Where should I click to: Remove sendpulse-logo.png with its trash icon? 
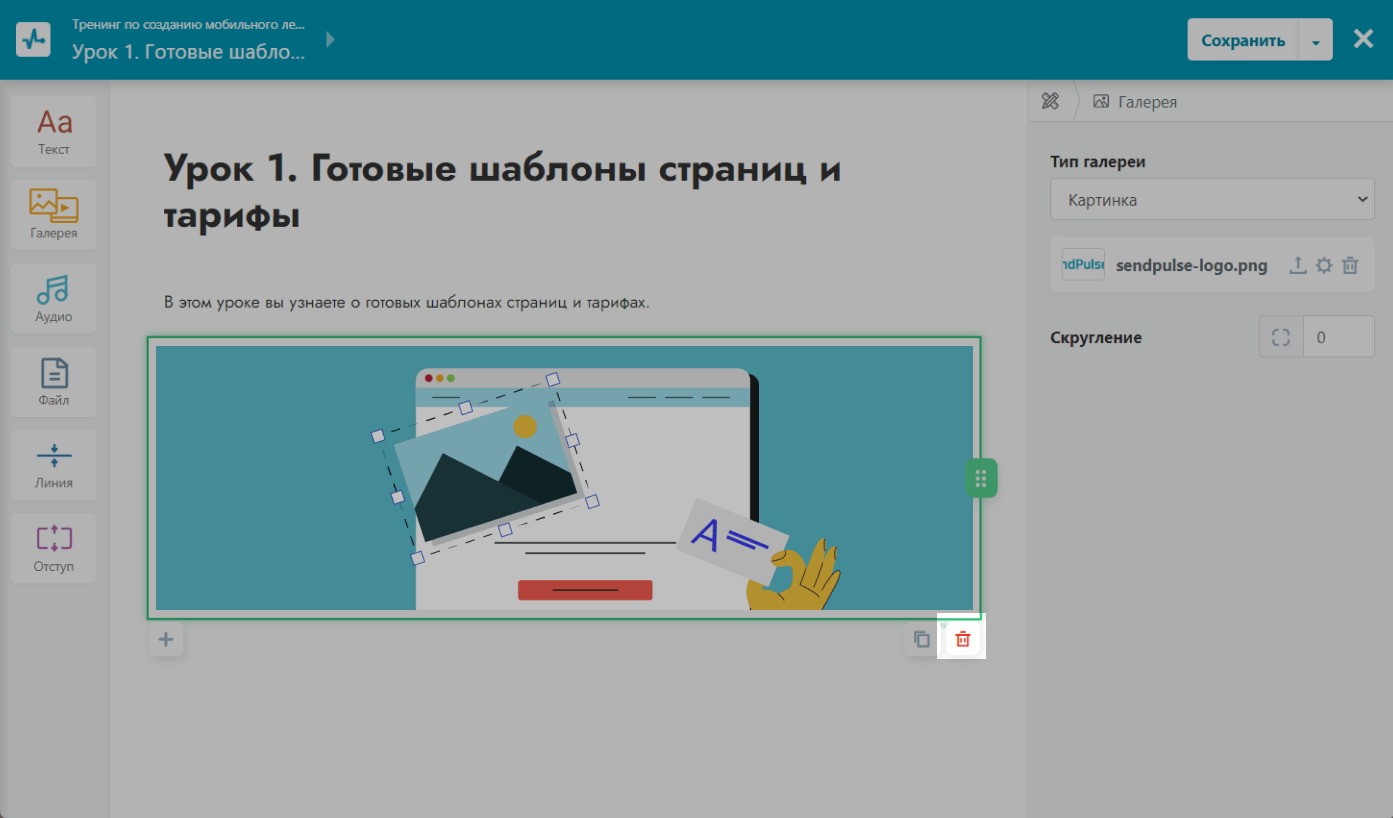1350,265
